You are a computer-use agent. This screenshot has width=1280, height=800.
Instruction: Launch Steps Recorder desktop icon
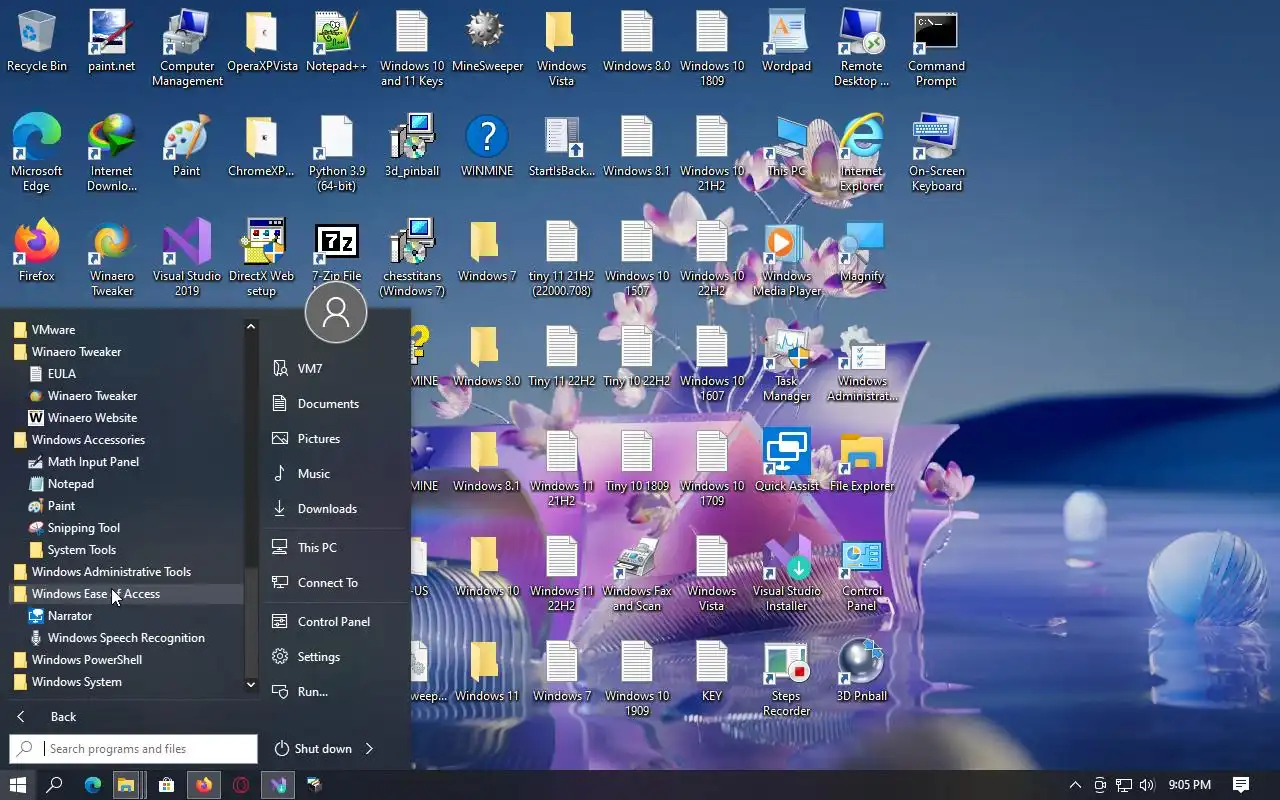click(786, 678)
